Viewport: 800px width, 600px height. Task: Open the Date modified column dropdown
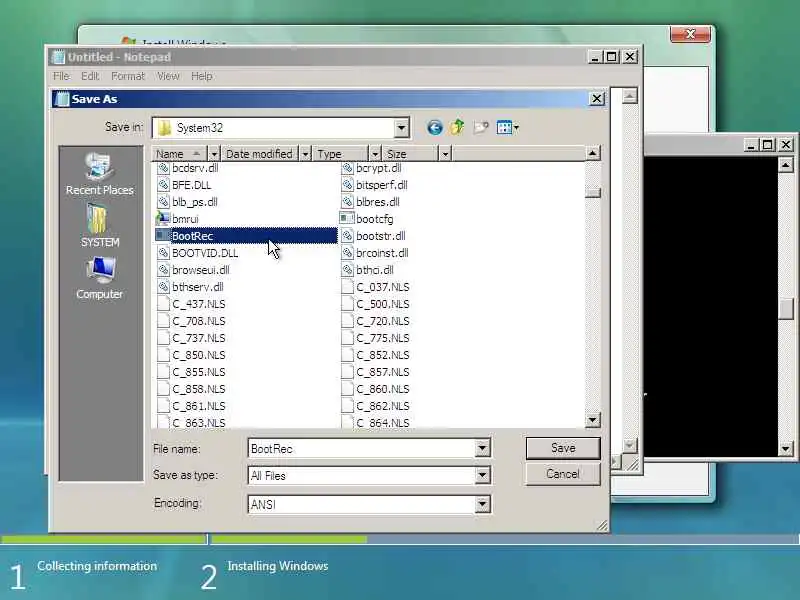(305, 154)
